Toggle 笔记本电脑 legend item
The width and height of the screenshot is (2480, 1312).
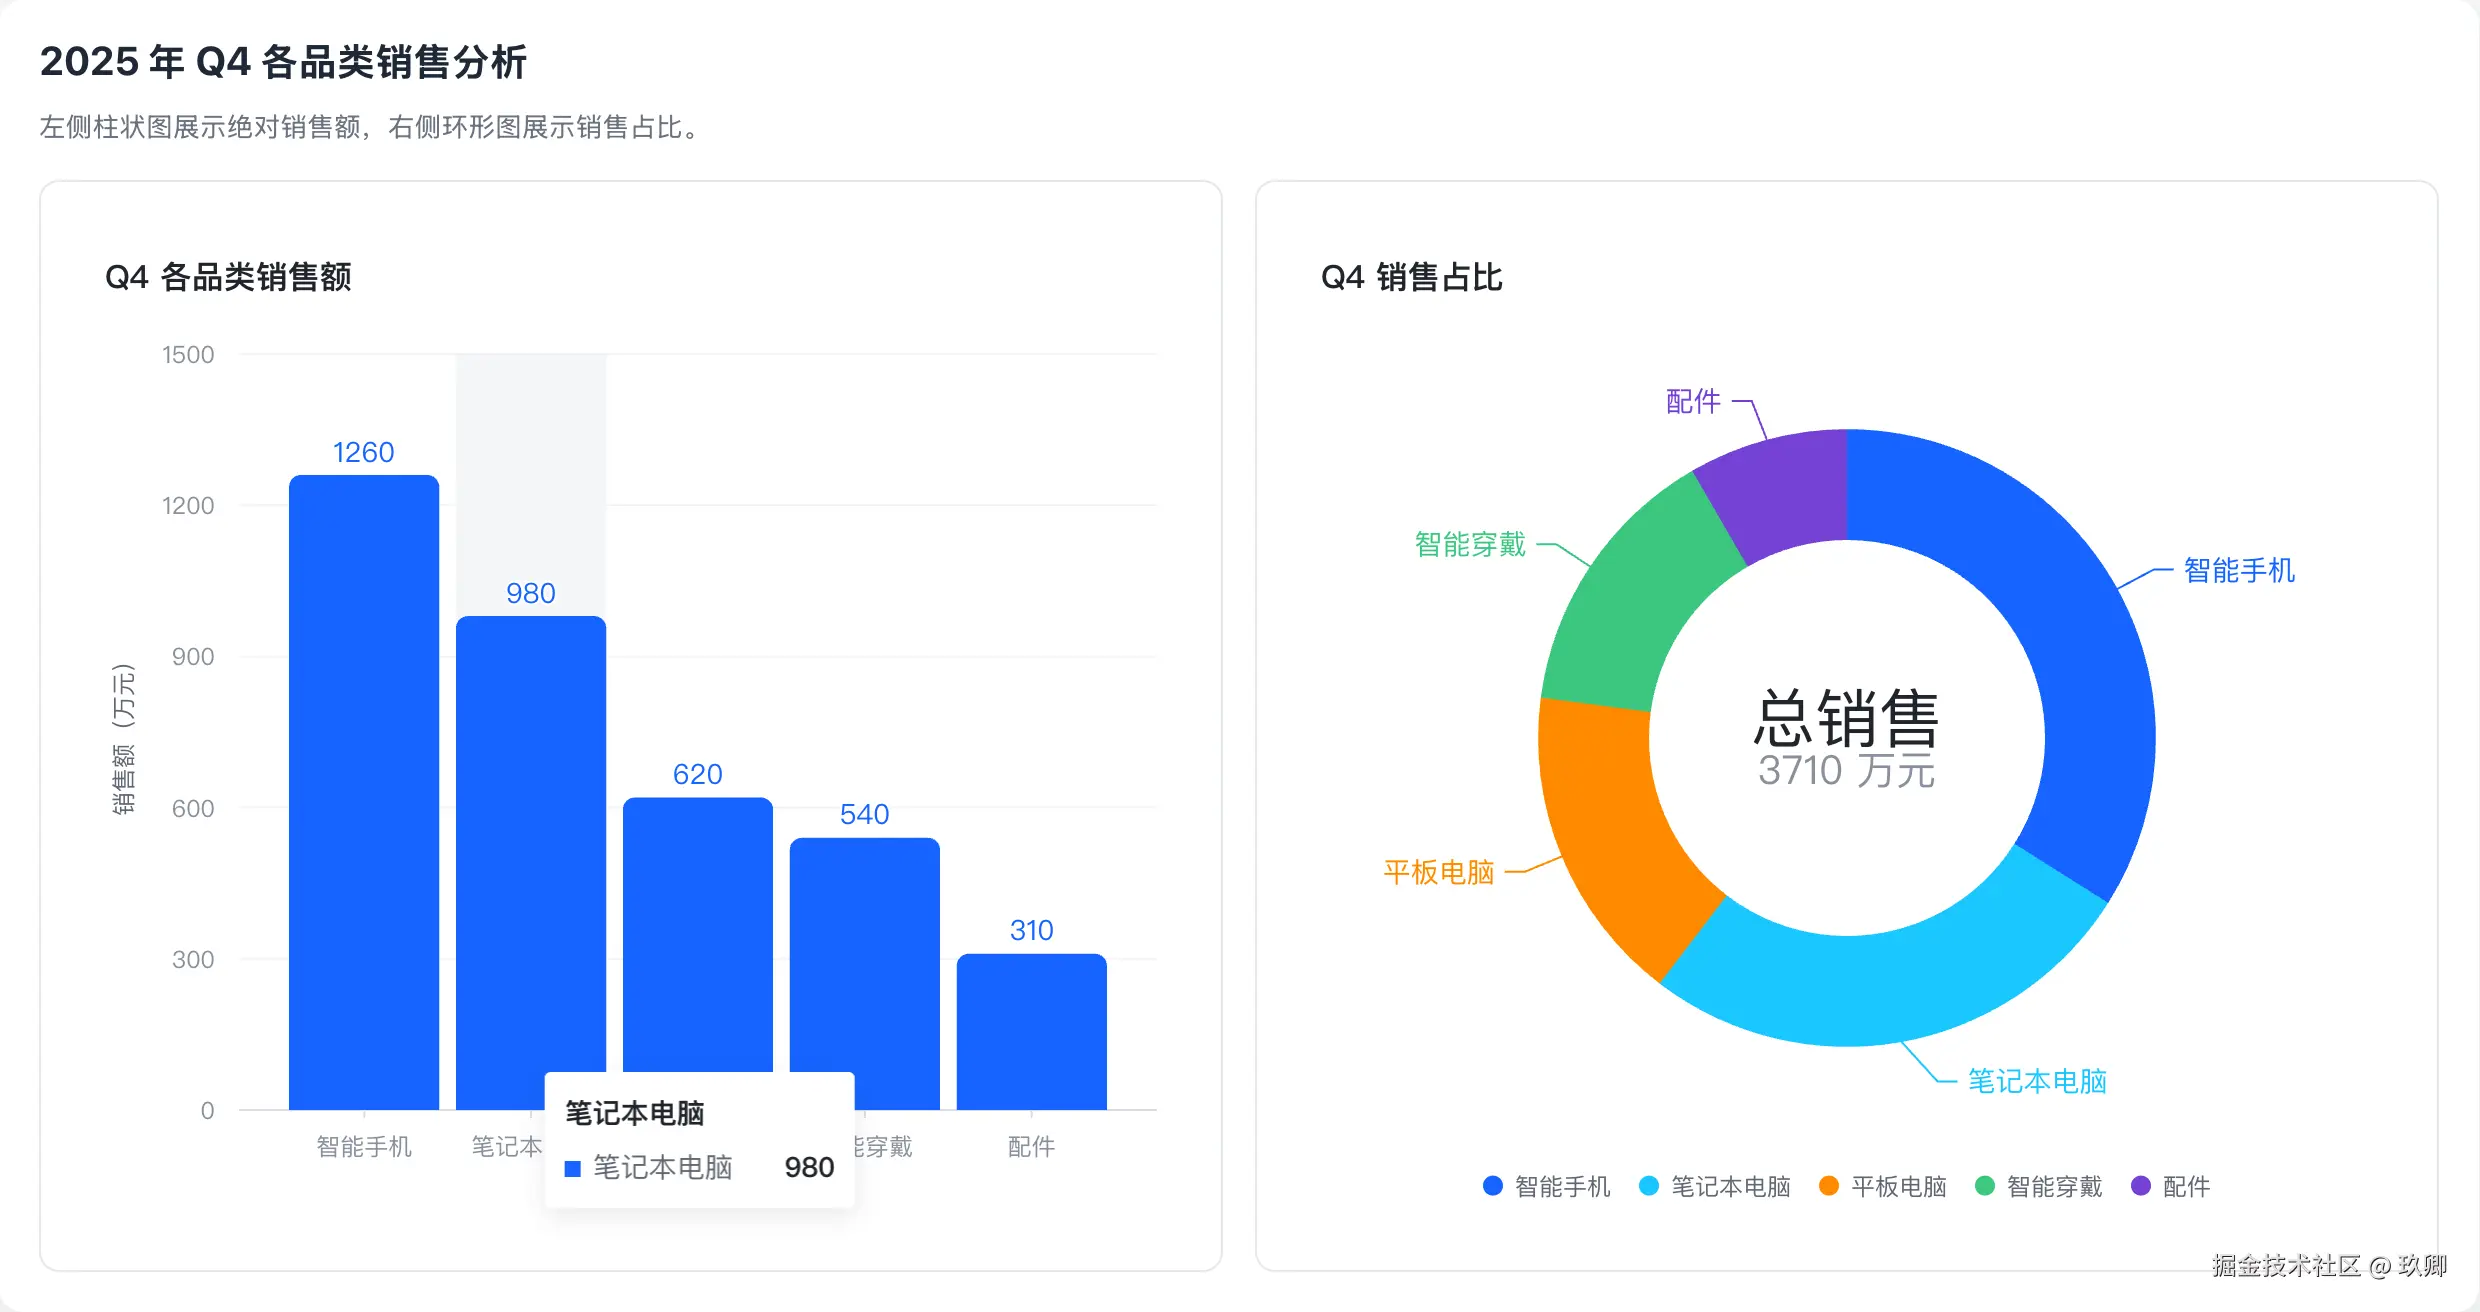[1729, 1186]
